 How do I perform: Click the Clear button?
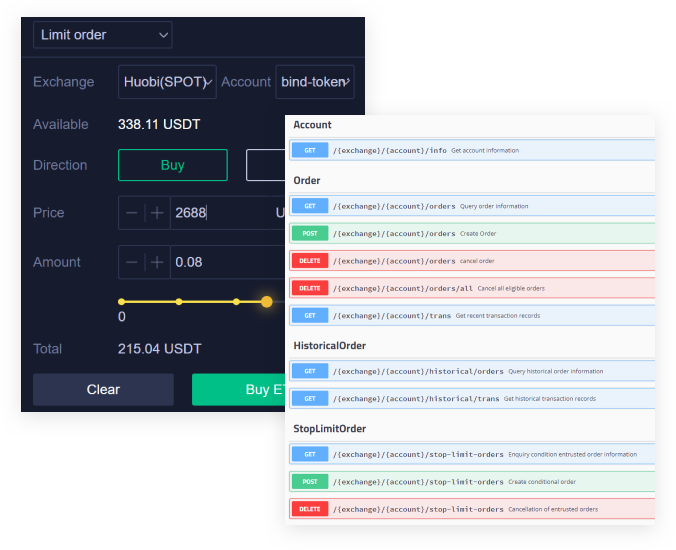pyautogui.click(x=103, y=390)
